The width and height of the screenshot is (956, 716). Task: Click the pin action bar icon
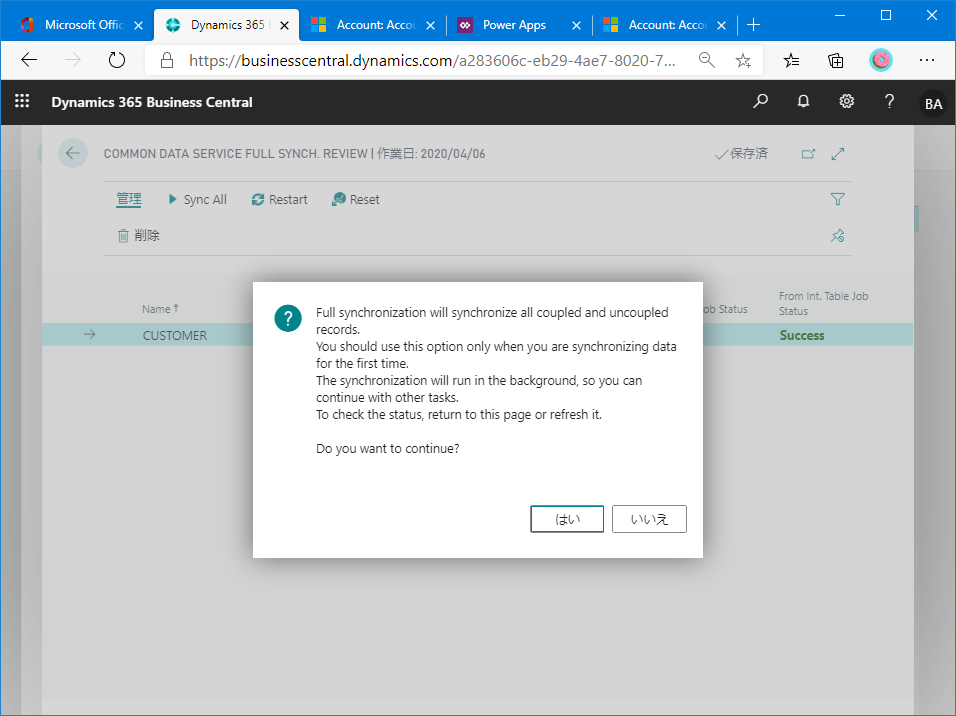coord(838,235)
